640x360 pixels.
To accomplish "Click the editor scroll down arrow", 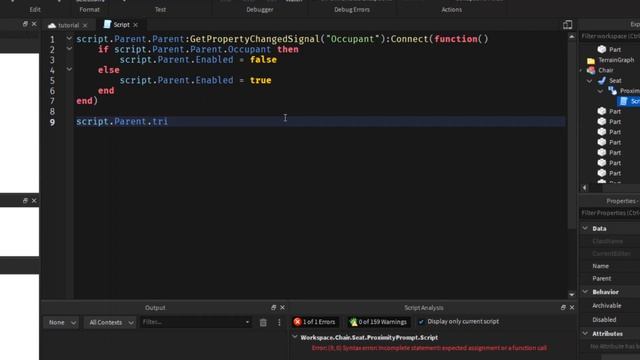I will point(571,295).
